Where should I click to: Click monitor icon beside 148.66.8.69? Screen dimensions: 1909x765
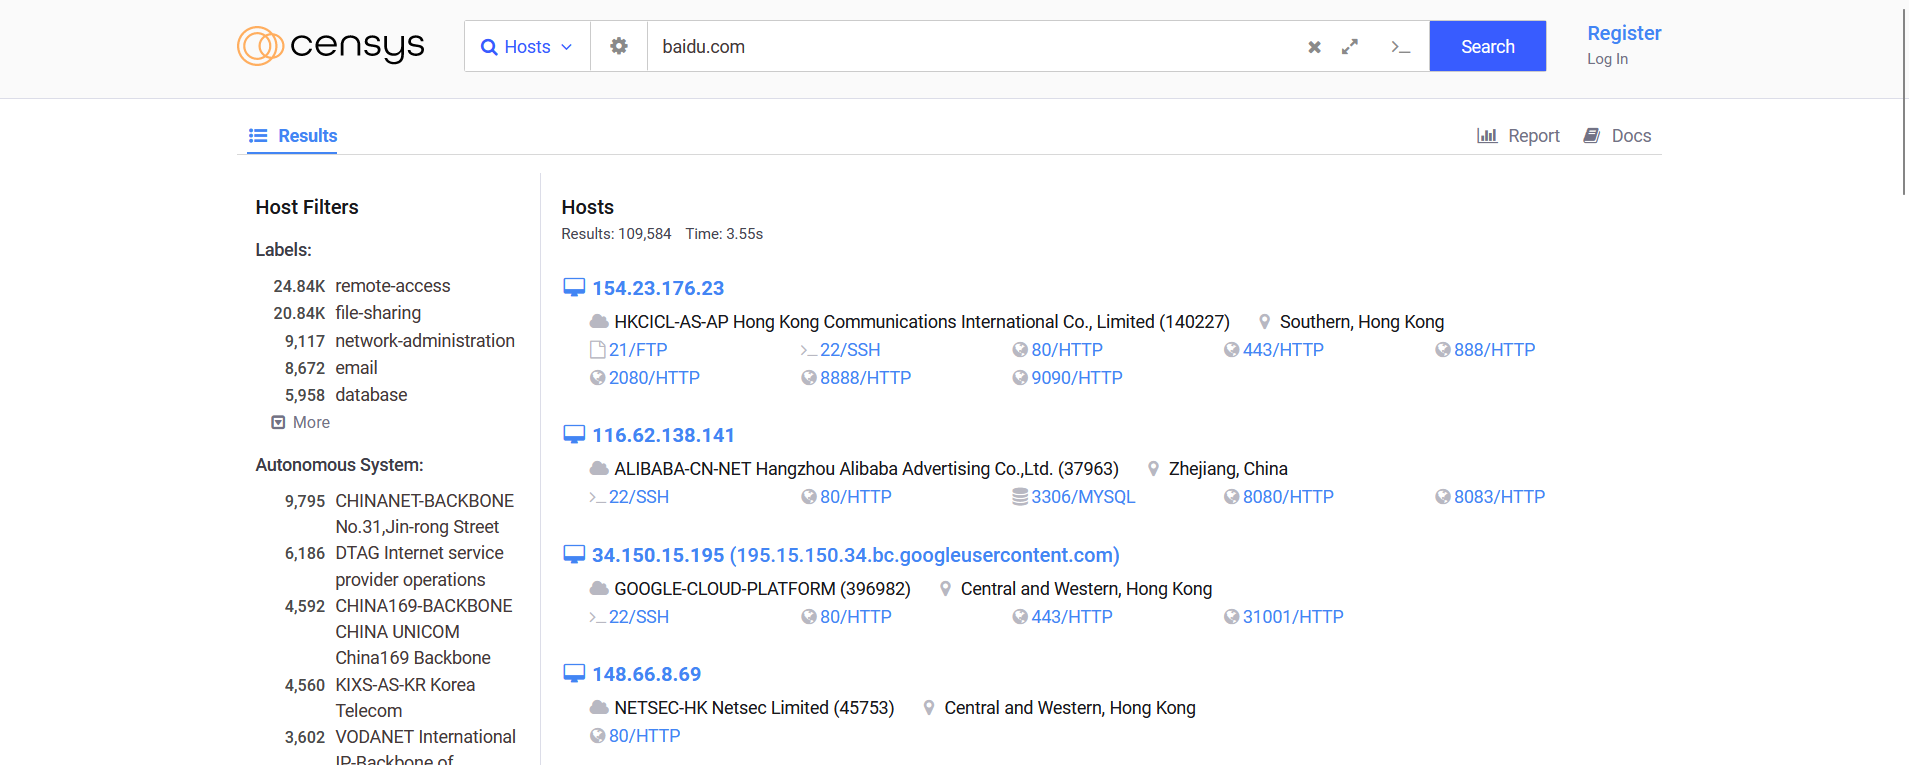(574, 674)
